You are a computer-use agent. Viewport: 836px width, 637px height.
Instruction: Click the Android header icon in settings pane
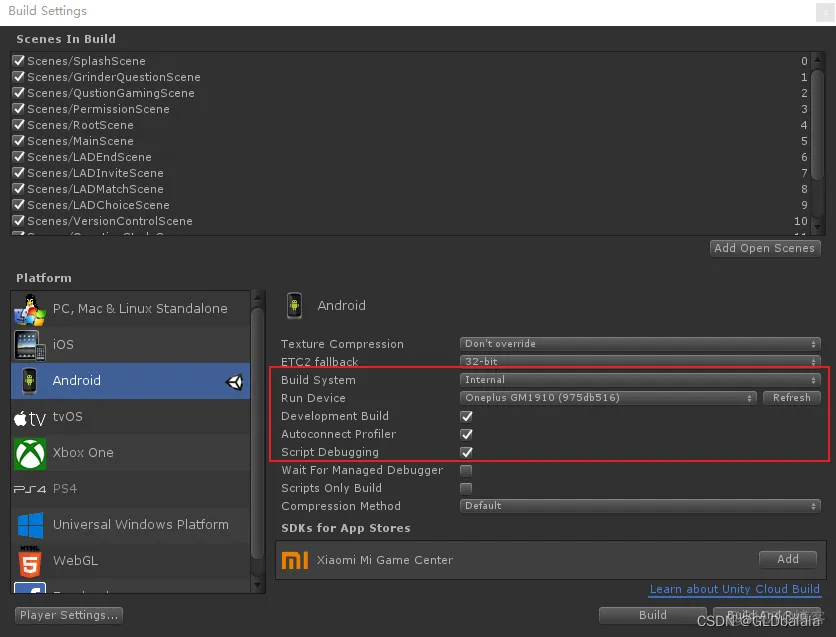[294, 305]
